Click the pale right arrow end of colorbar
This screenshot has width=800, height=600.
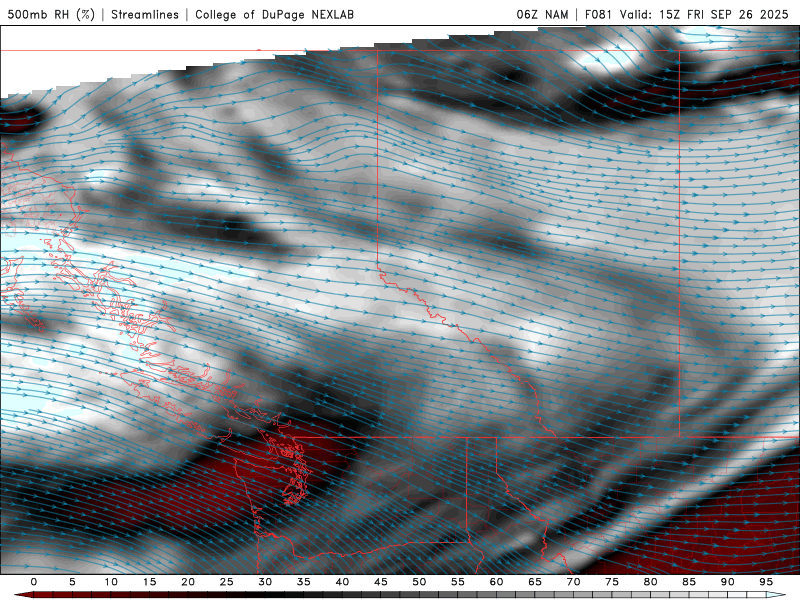(777, 595)
